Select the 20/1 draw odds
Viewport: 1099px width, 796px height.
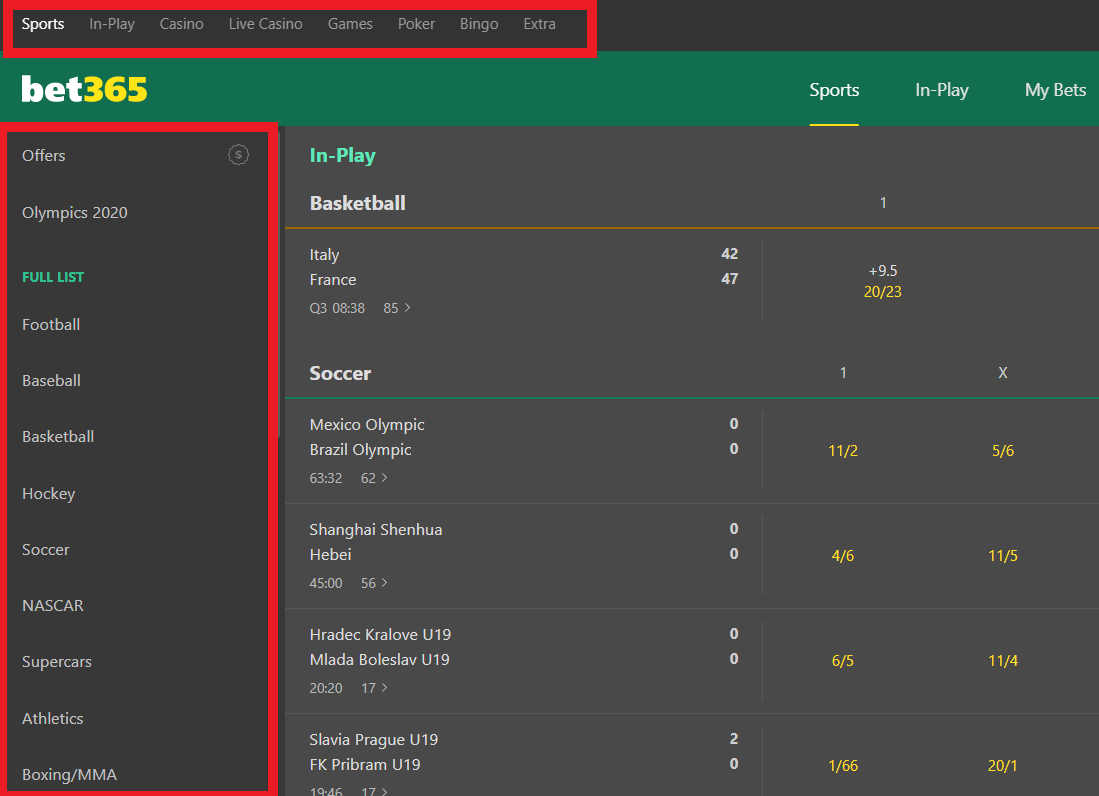1003,766
